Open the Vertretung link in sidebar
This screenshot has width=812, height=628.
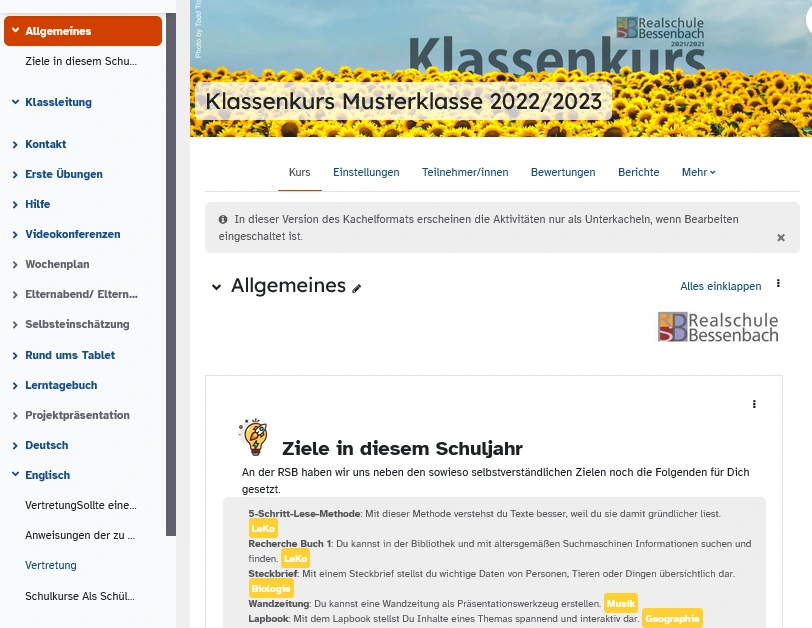point(51,565)
